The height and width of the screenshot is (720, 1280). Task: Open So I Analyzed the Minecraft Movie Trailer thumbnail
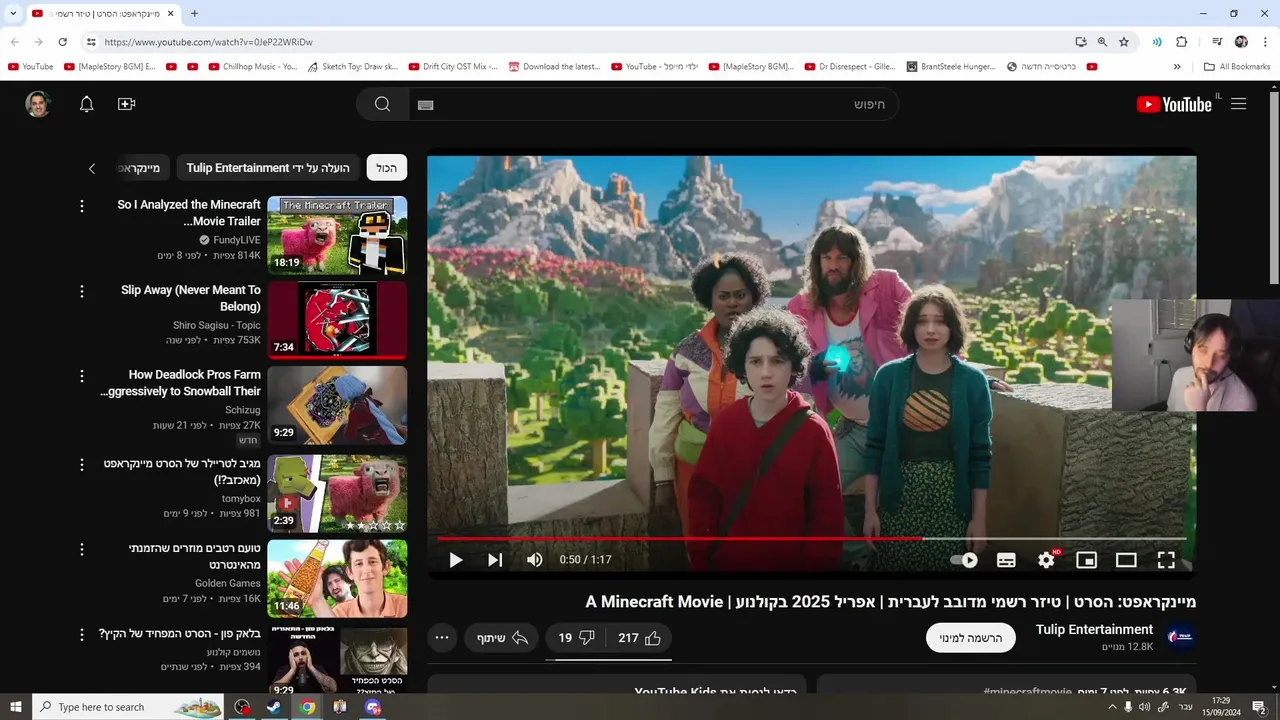[x=337, y=236]
